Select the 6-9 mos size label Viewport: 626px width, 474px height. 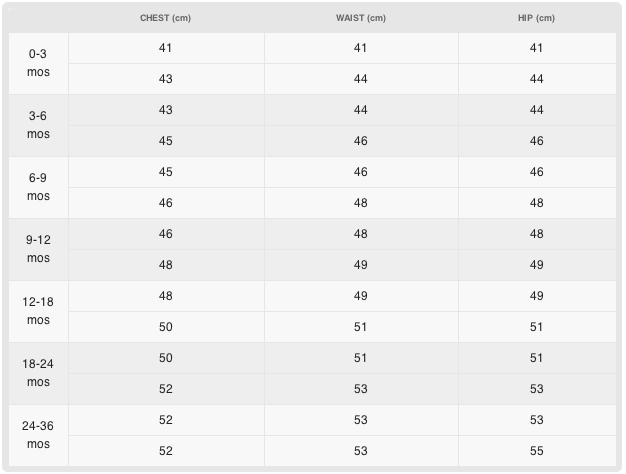[x=38, y=187]
